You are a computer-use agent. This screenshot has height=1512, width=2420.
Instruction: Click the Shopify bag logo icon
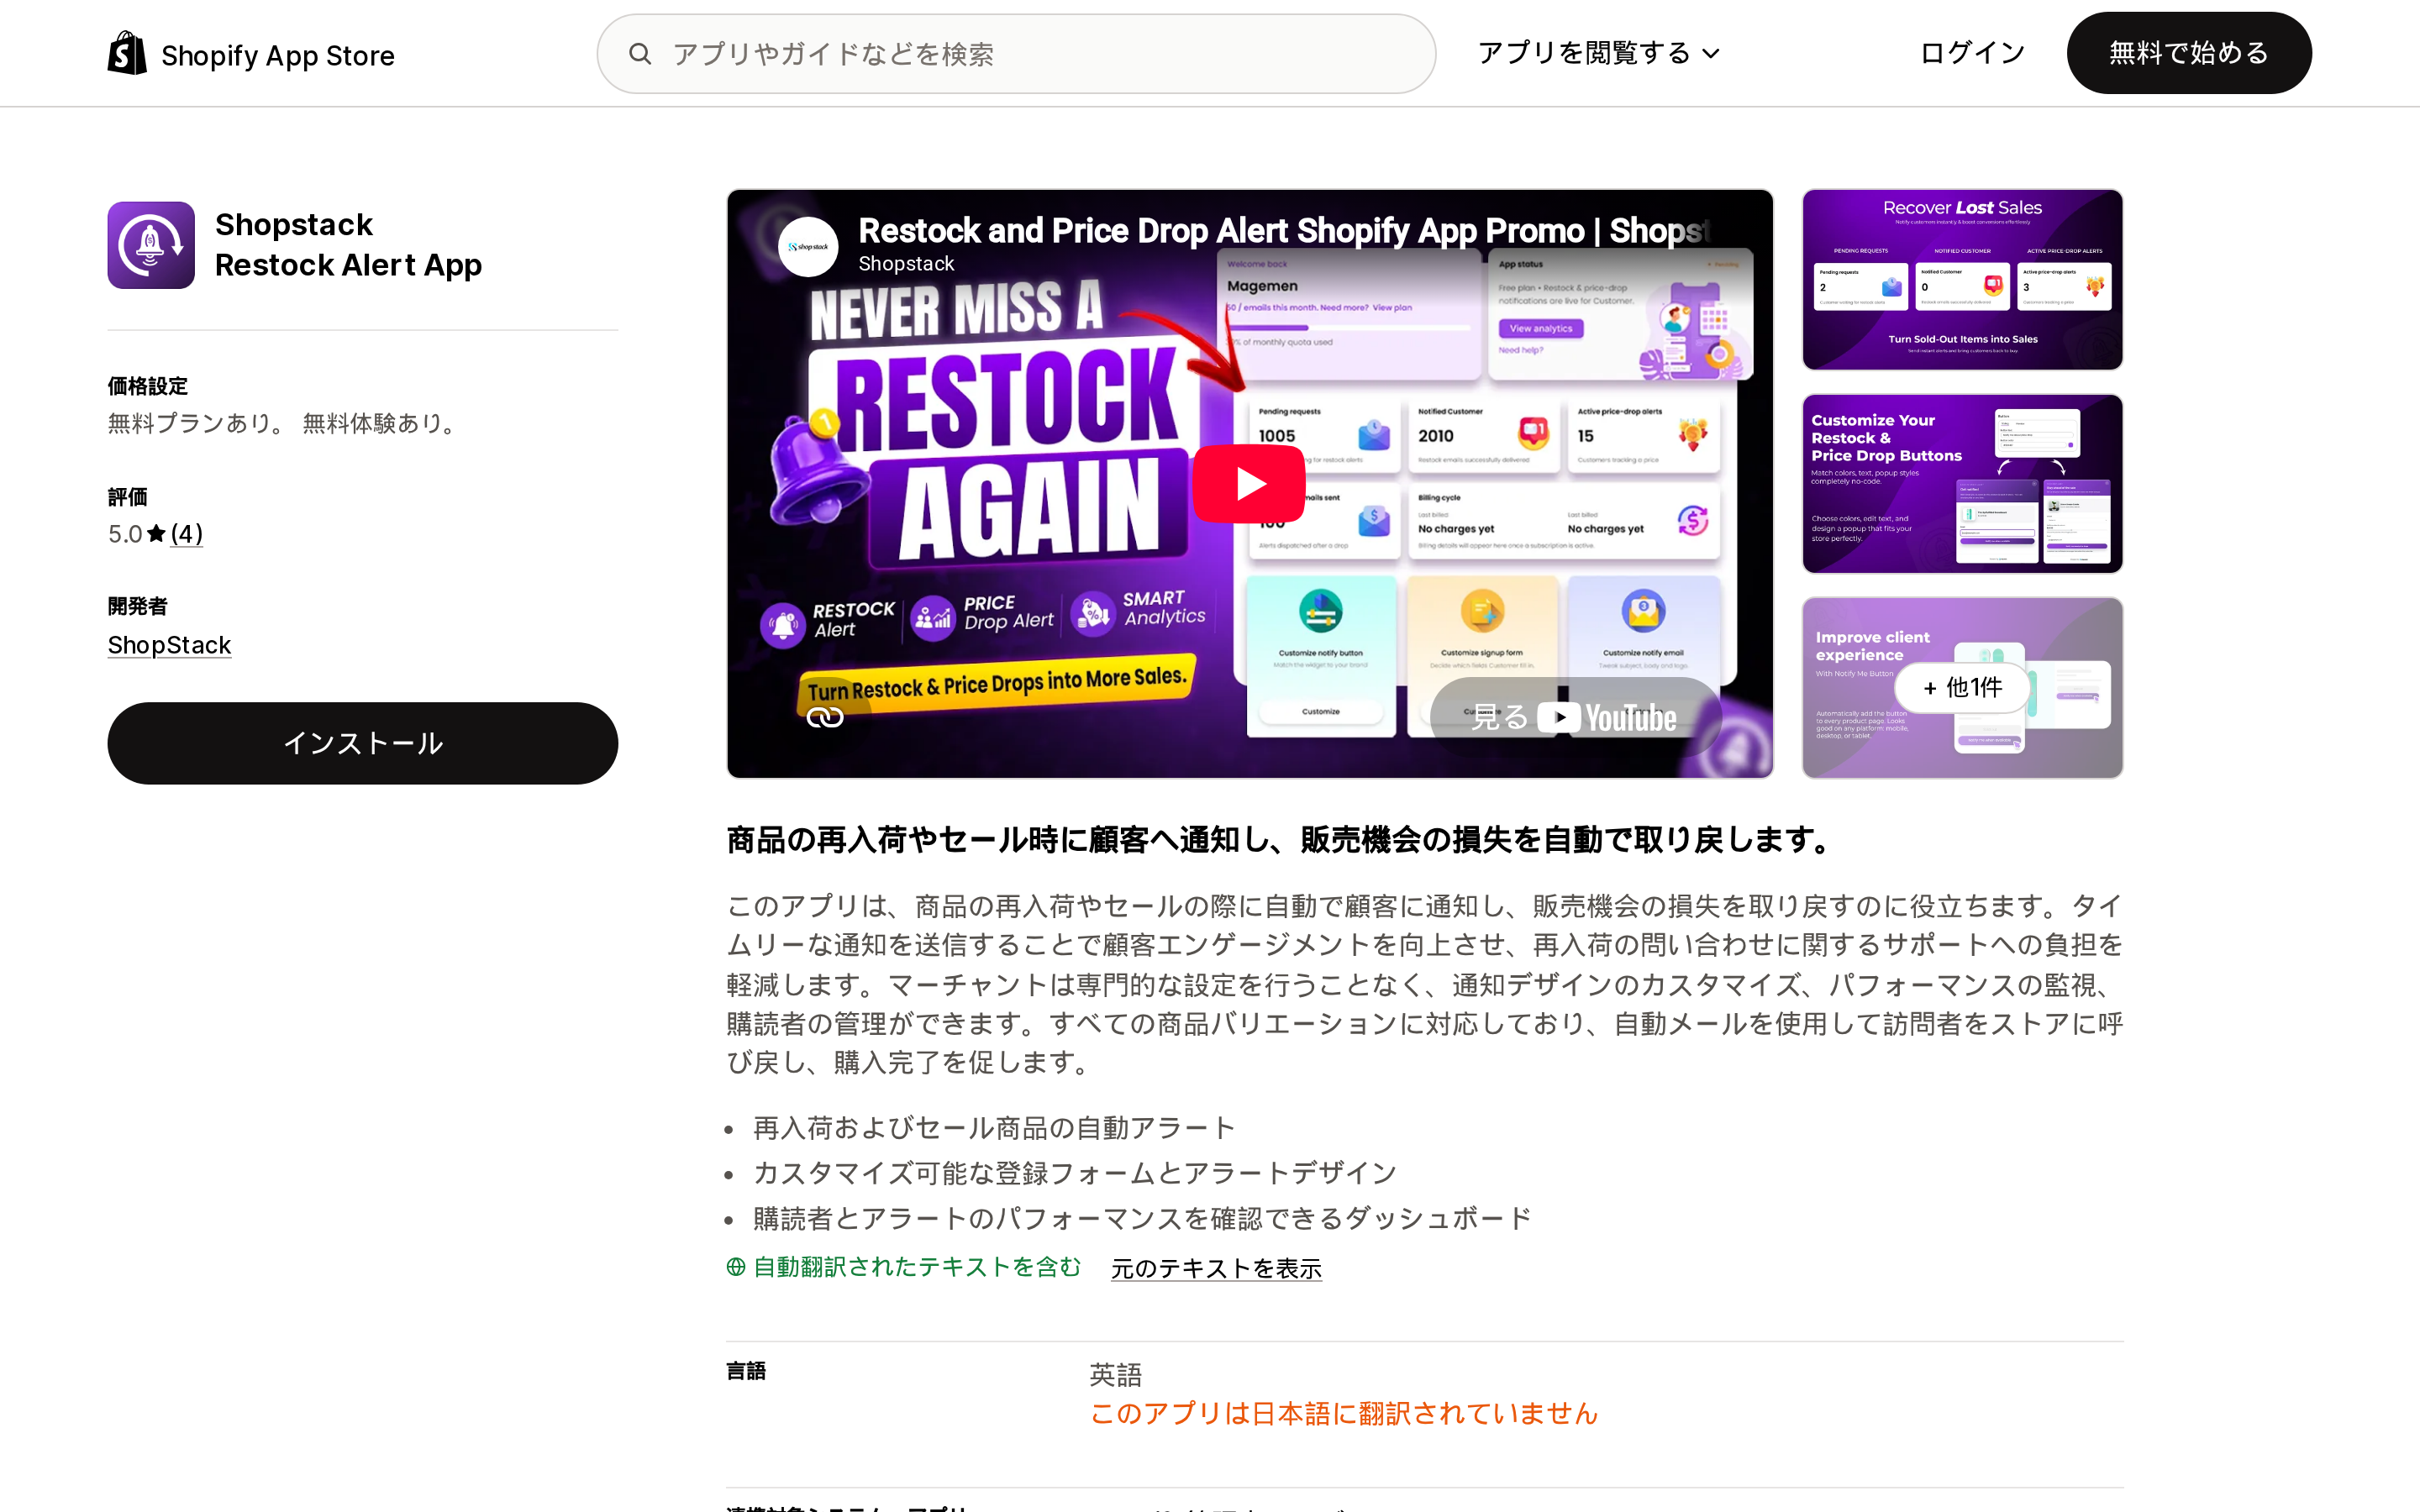coord(127,53)
